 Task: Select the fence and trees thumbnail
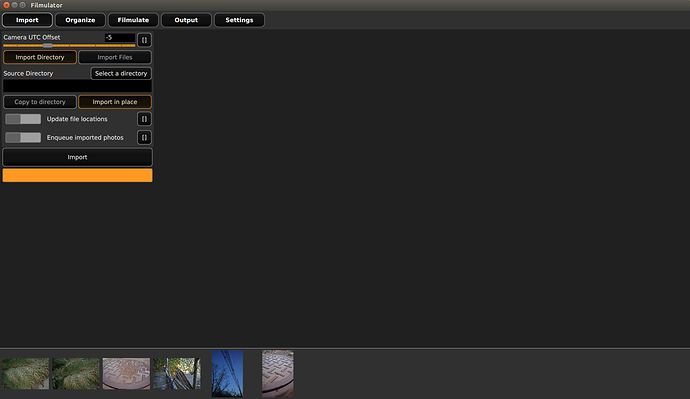tap(177, 373)
